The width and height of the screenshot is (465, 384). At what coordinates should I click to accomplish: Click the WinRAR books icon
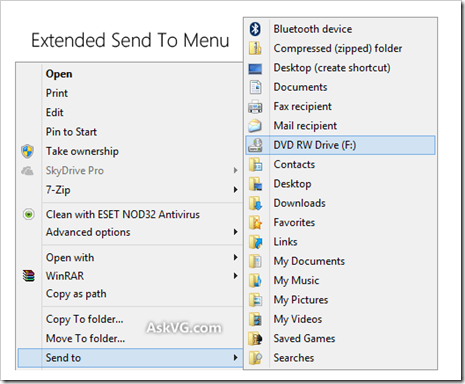29,276
